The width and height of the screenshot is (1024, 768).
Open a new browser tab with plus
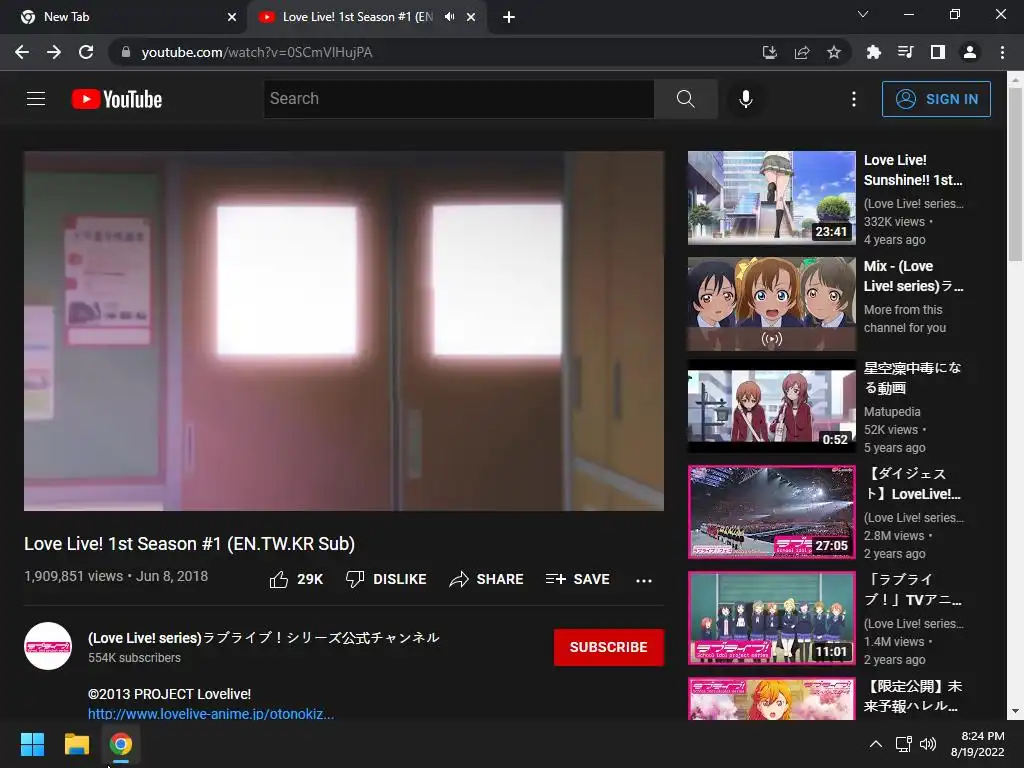coord(509,17)
